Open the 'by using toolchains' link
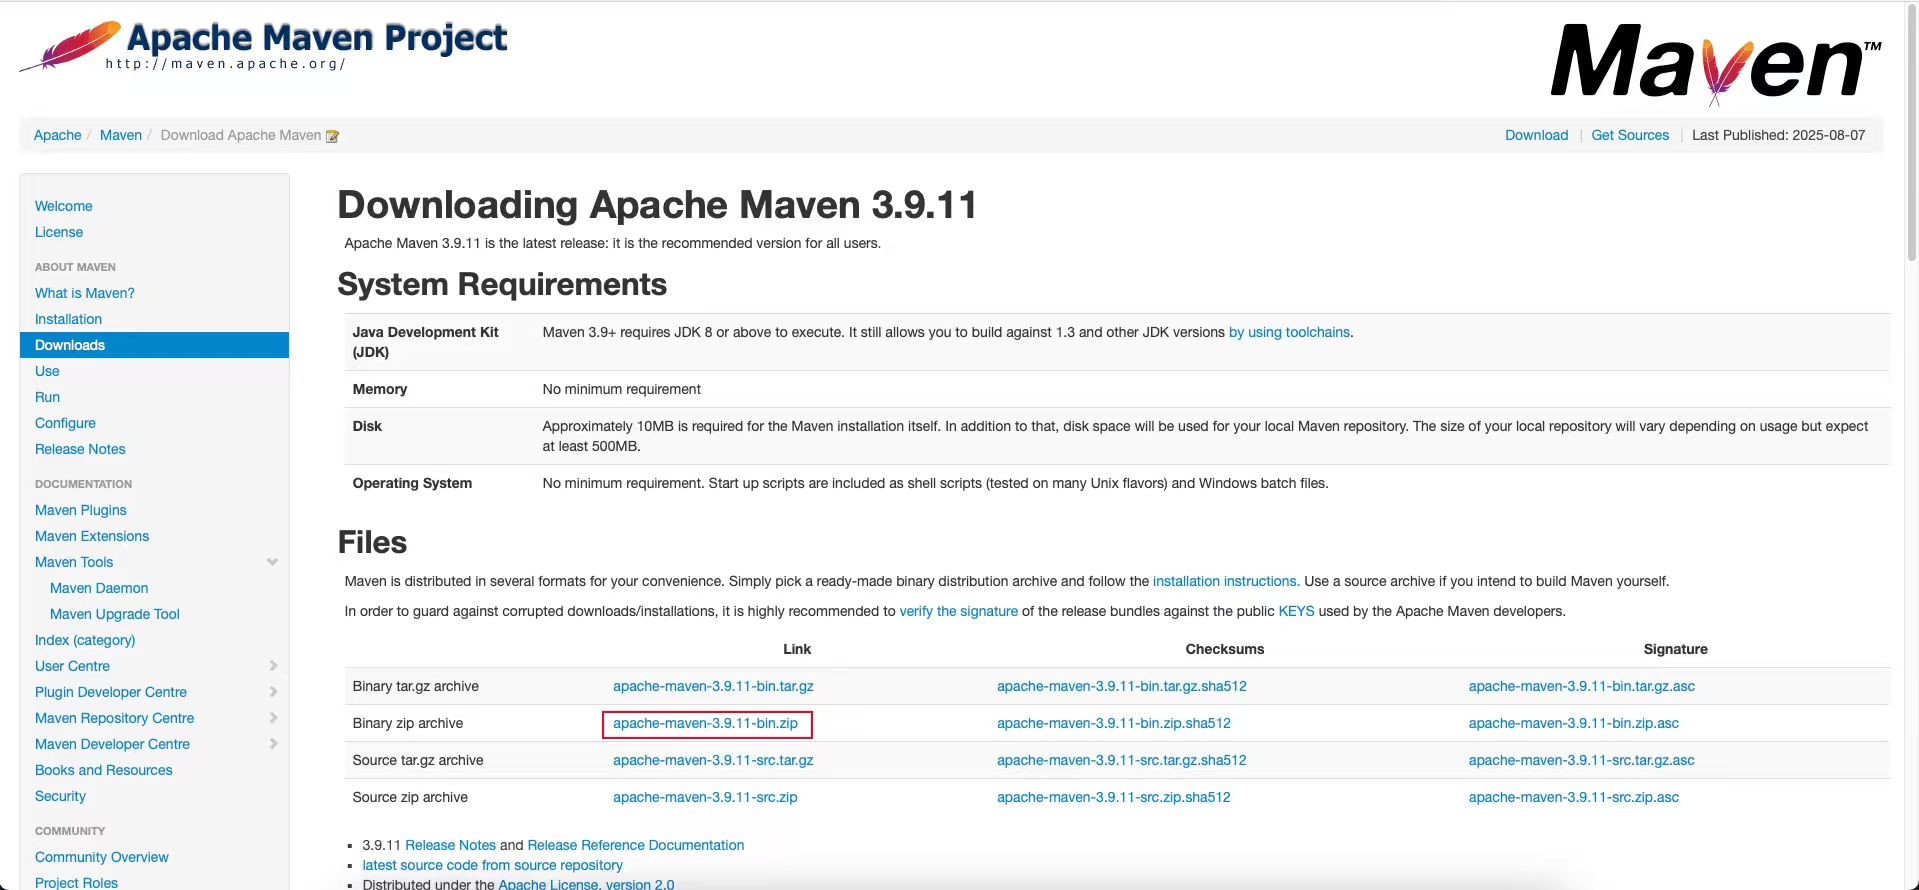This screenshot has height=890, width=1919. 1289,332
